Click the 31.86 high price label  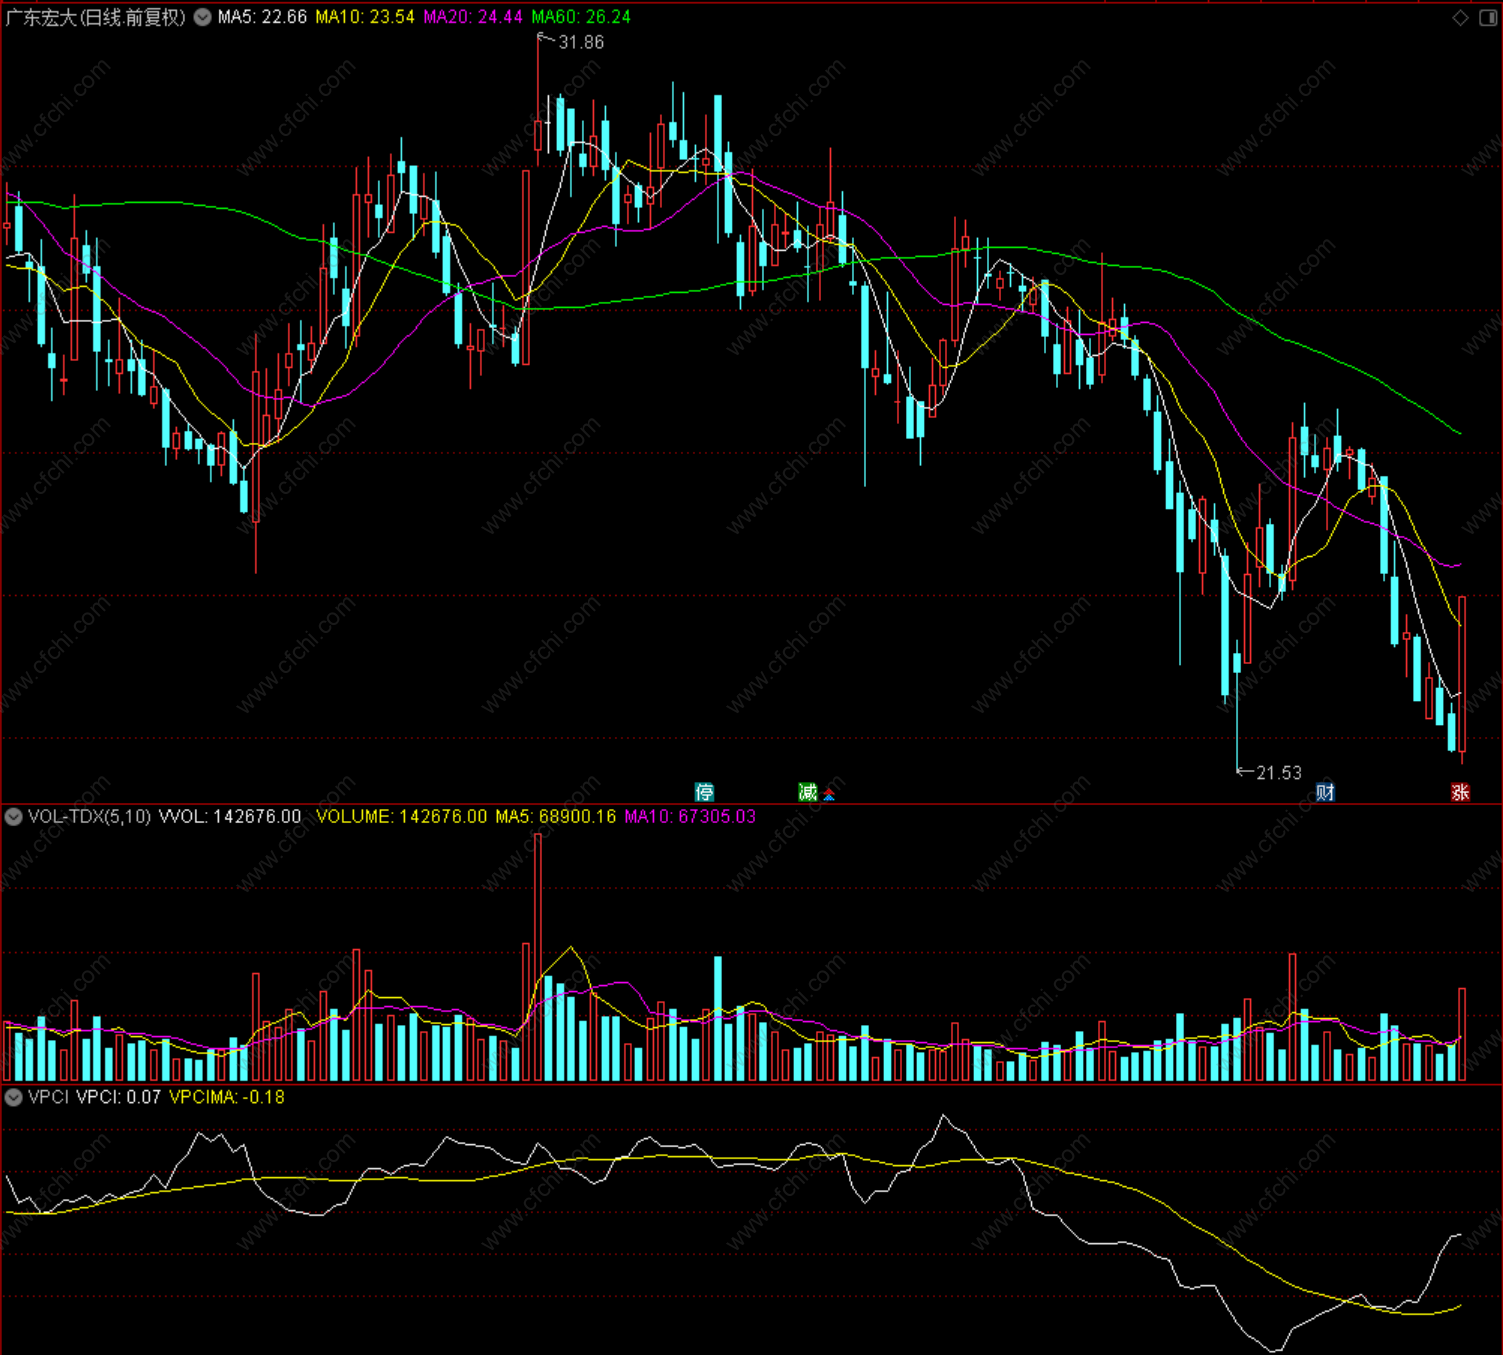point(581,42)
